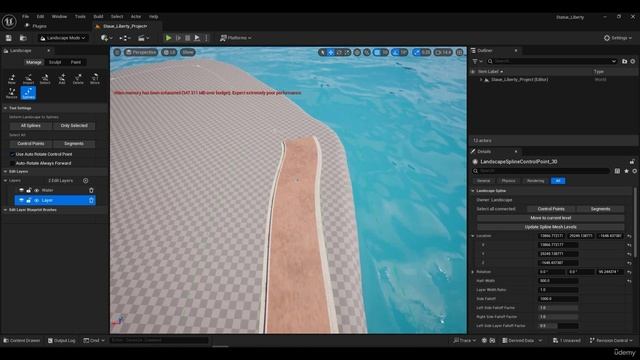Select the Resize landscape tool
640x360 pixels.
[12, 93]
